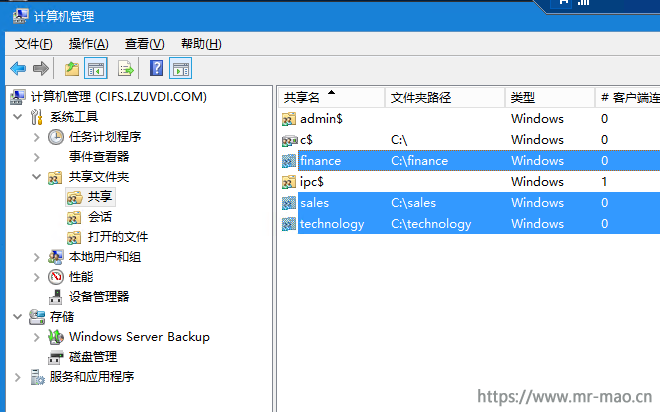This screenshot has width=660, height=412.
Task: Click the C:\finance folder path cell
Action: [419, 161]
